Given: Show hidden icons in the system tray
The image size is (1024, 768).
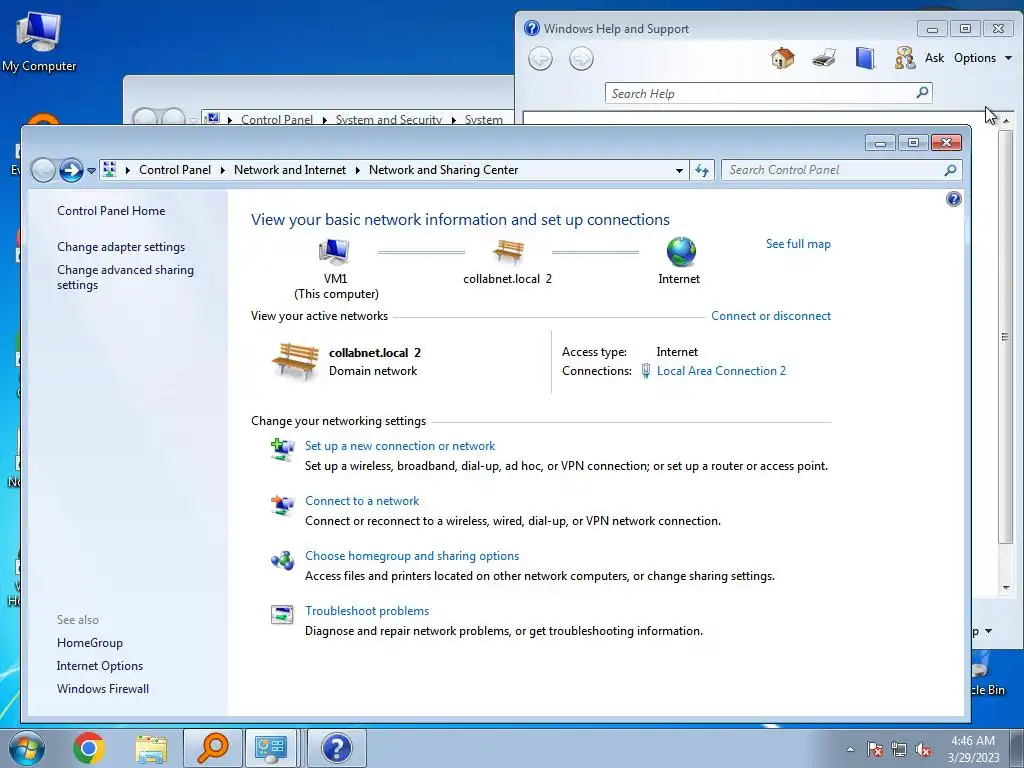Looking at the screenshot, I should [850, 749].
